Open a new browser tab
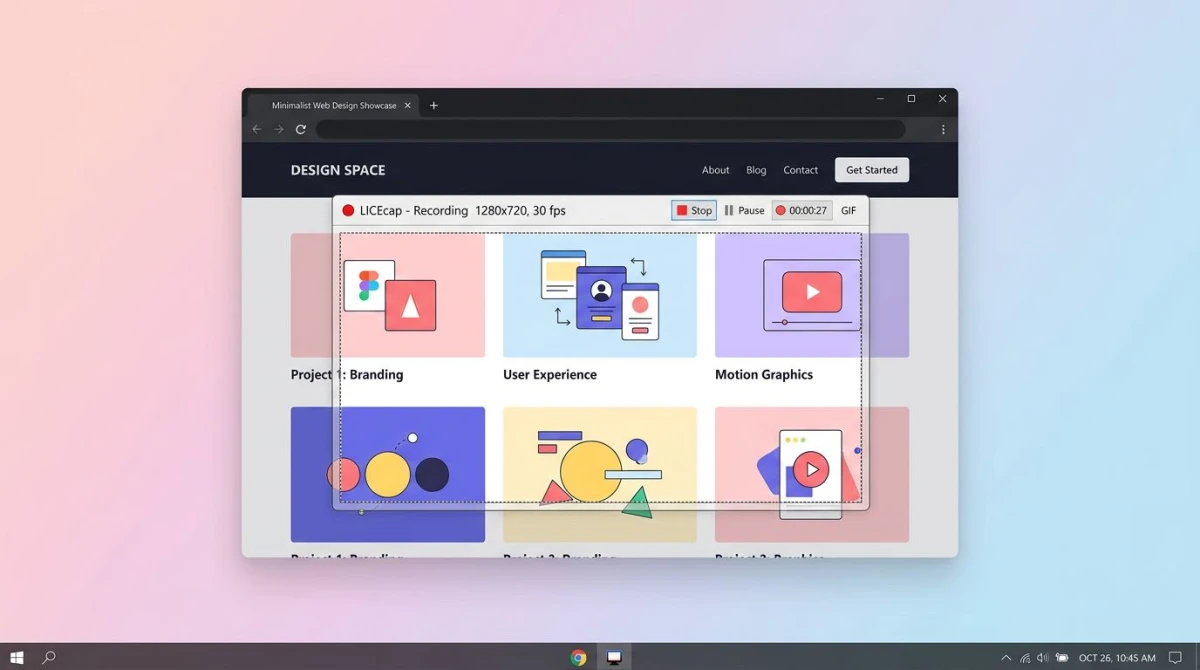1200x670 pixels. click(434, 105)
